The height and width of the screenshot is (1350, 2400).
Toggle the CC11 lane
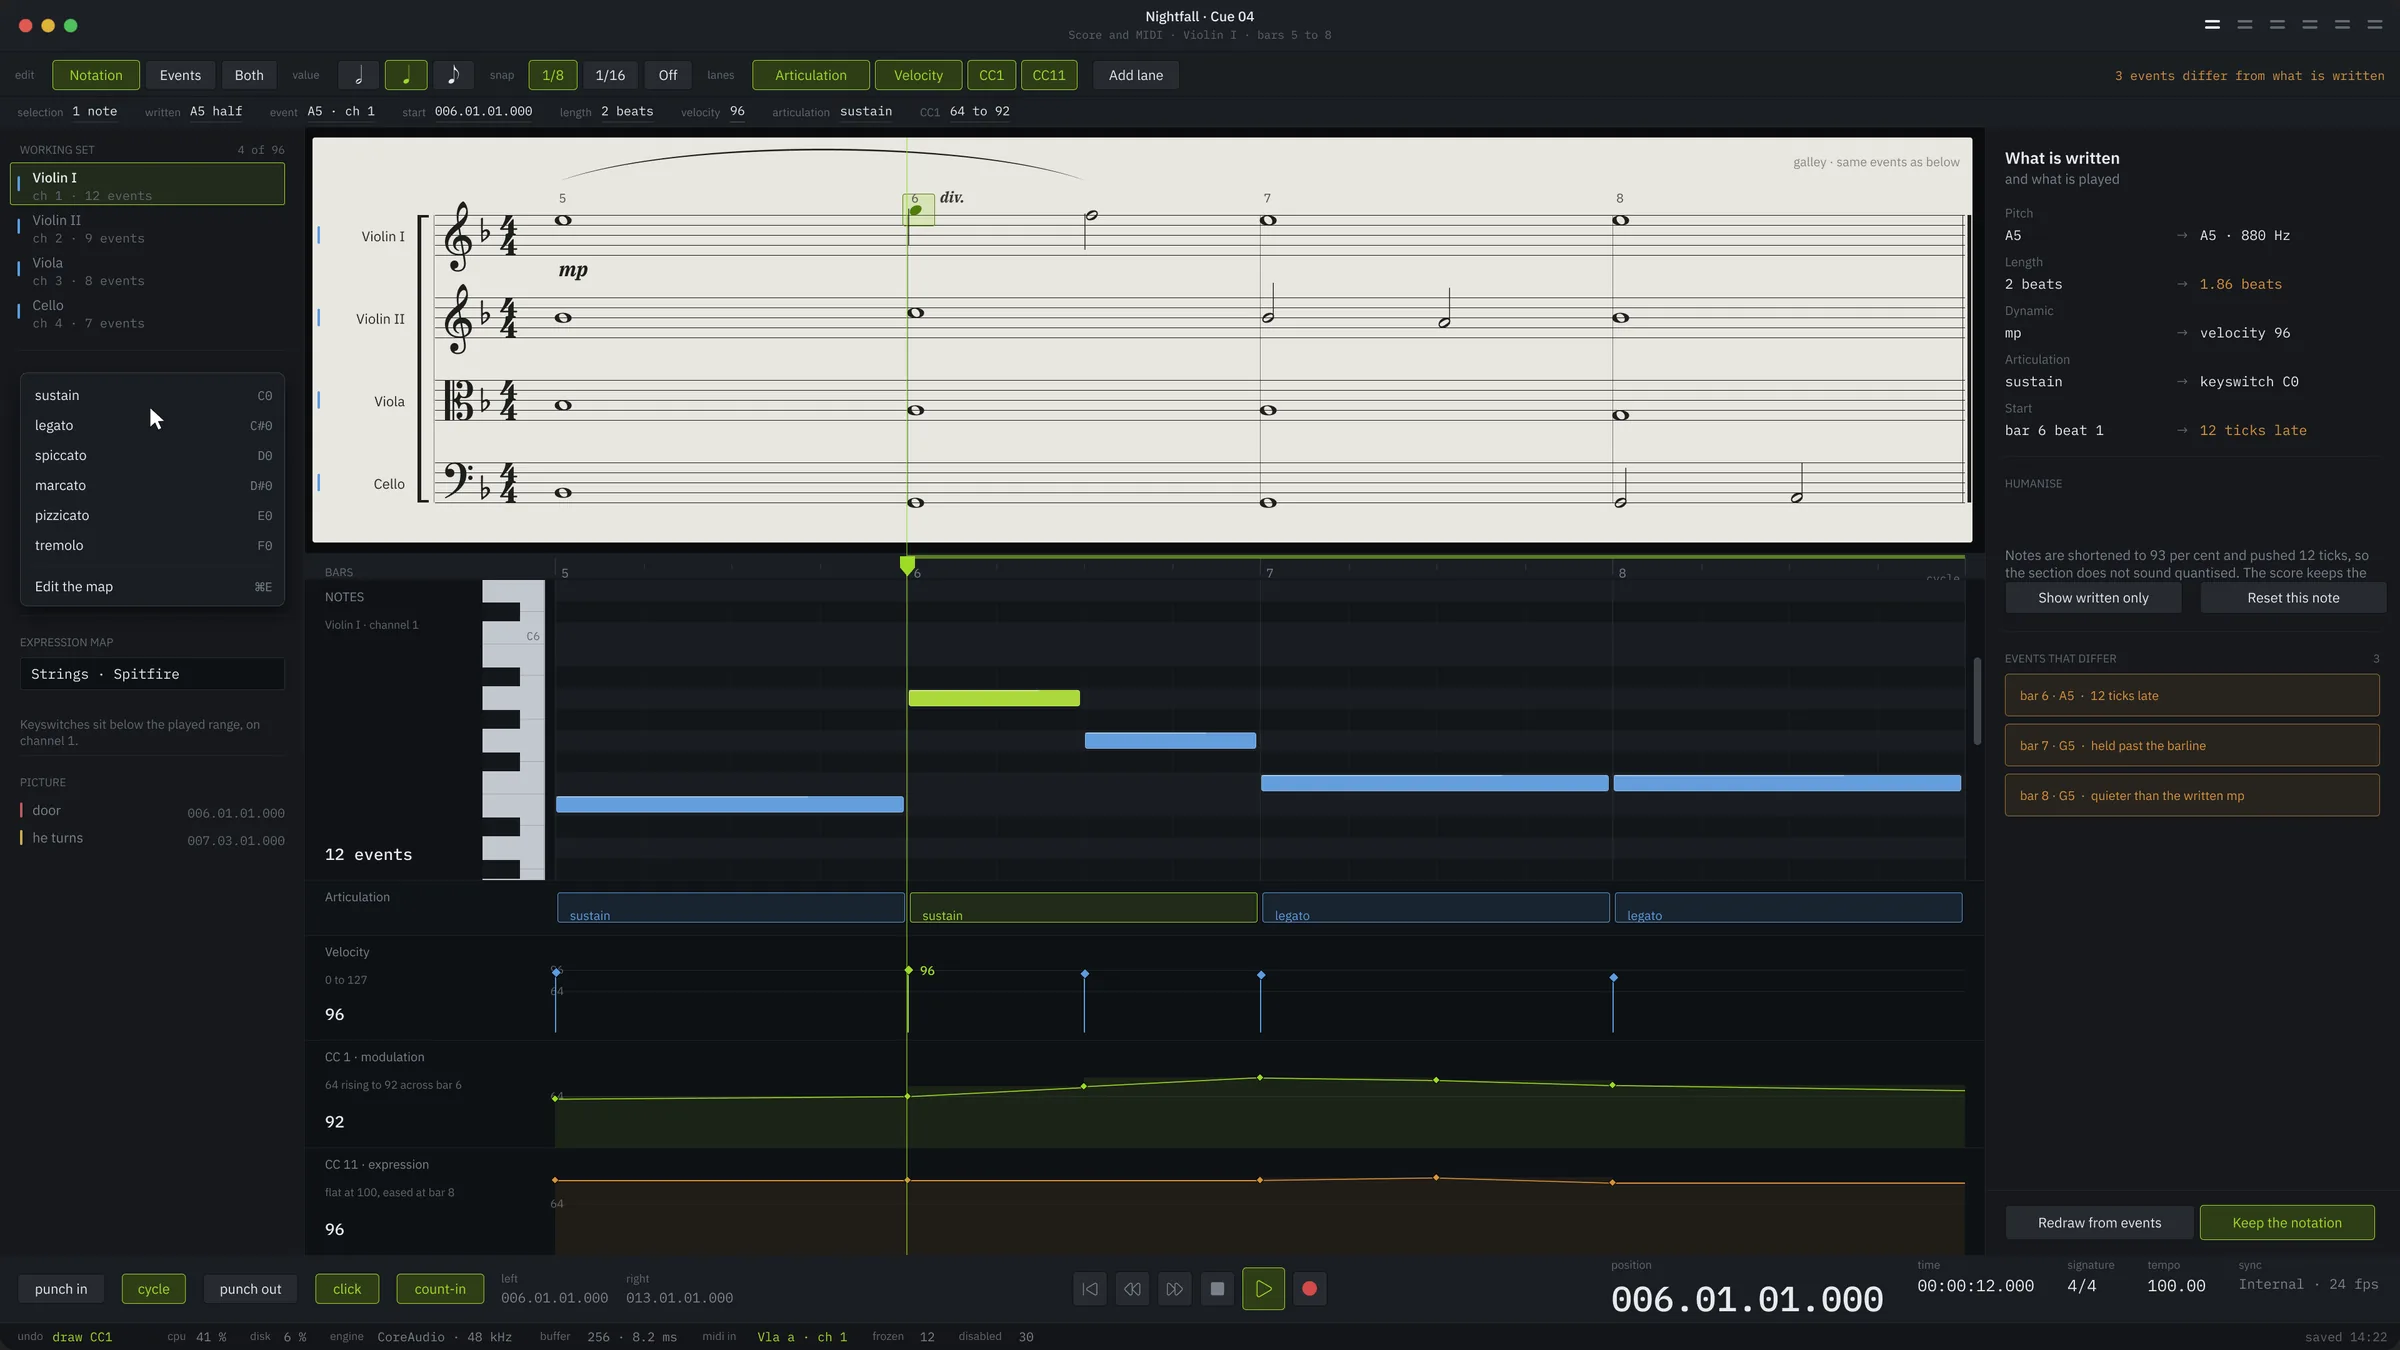[1049, 75]
